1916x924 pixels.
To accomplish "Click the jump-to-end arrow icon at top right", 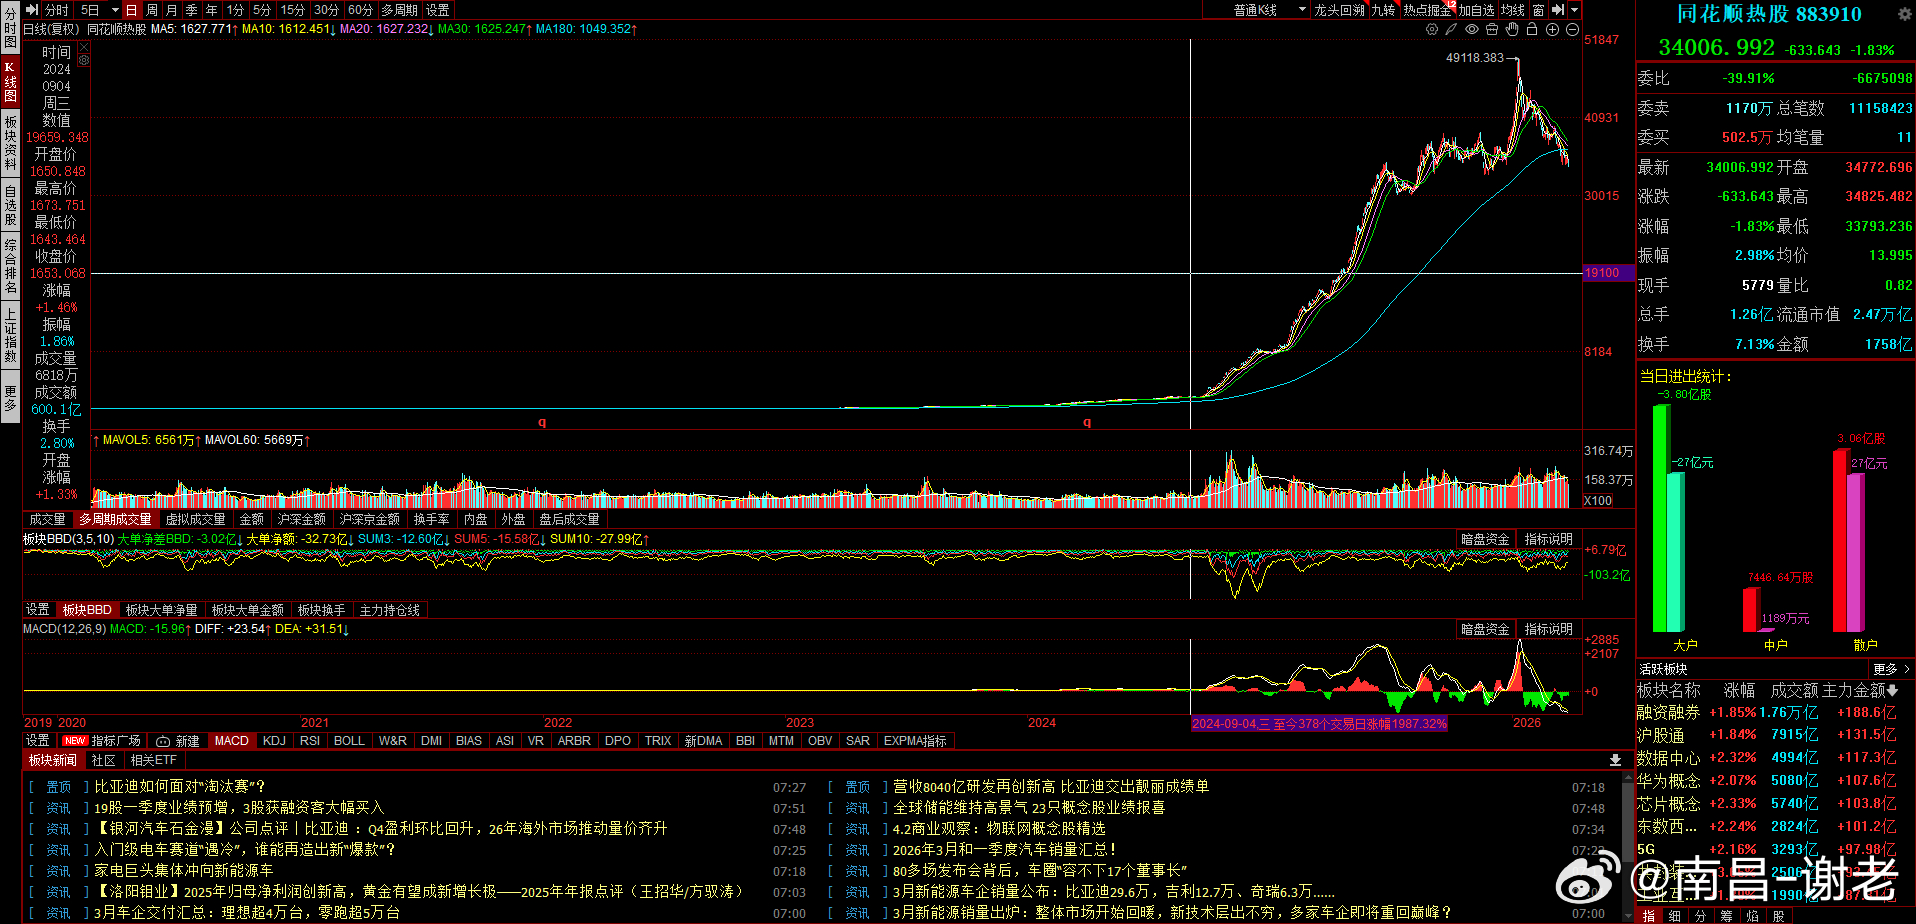I will coord(1558,10).
